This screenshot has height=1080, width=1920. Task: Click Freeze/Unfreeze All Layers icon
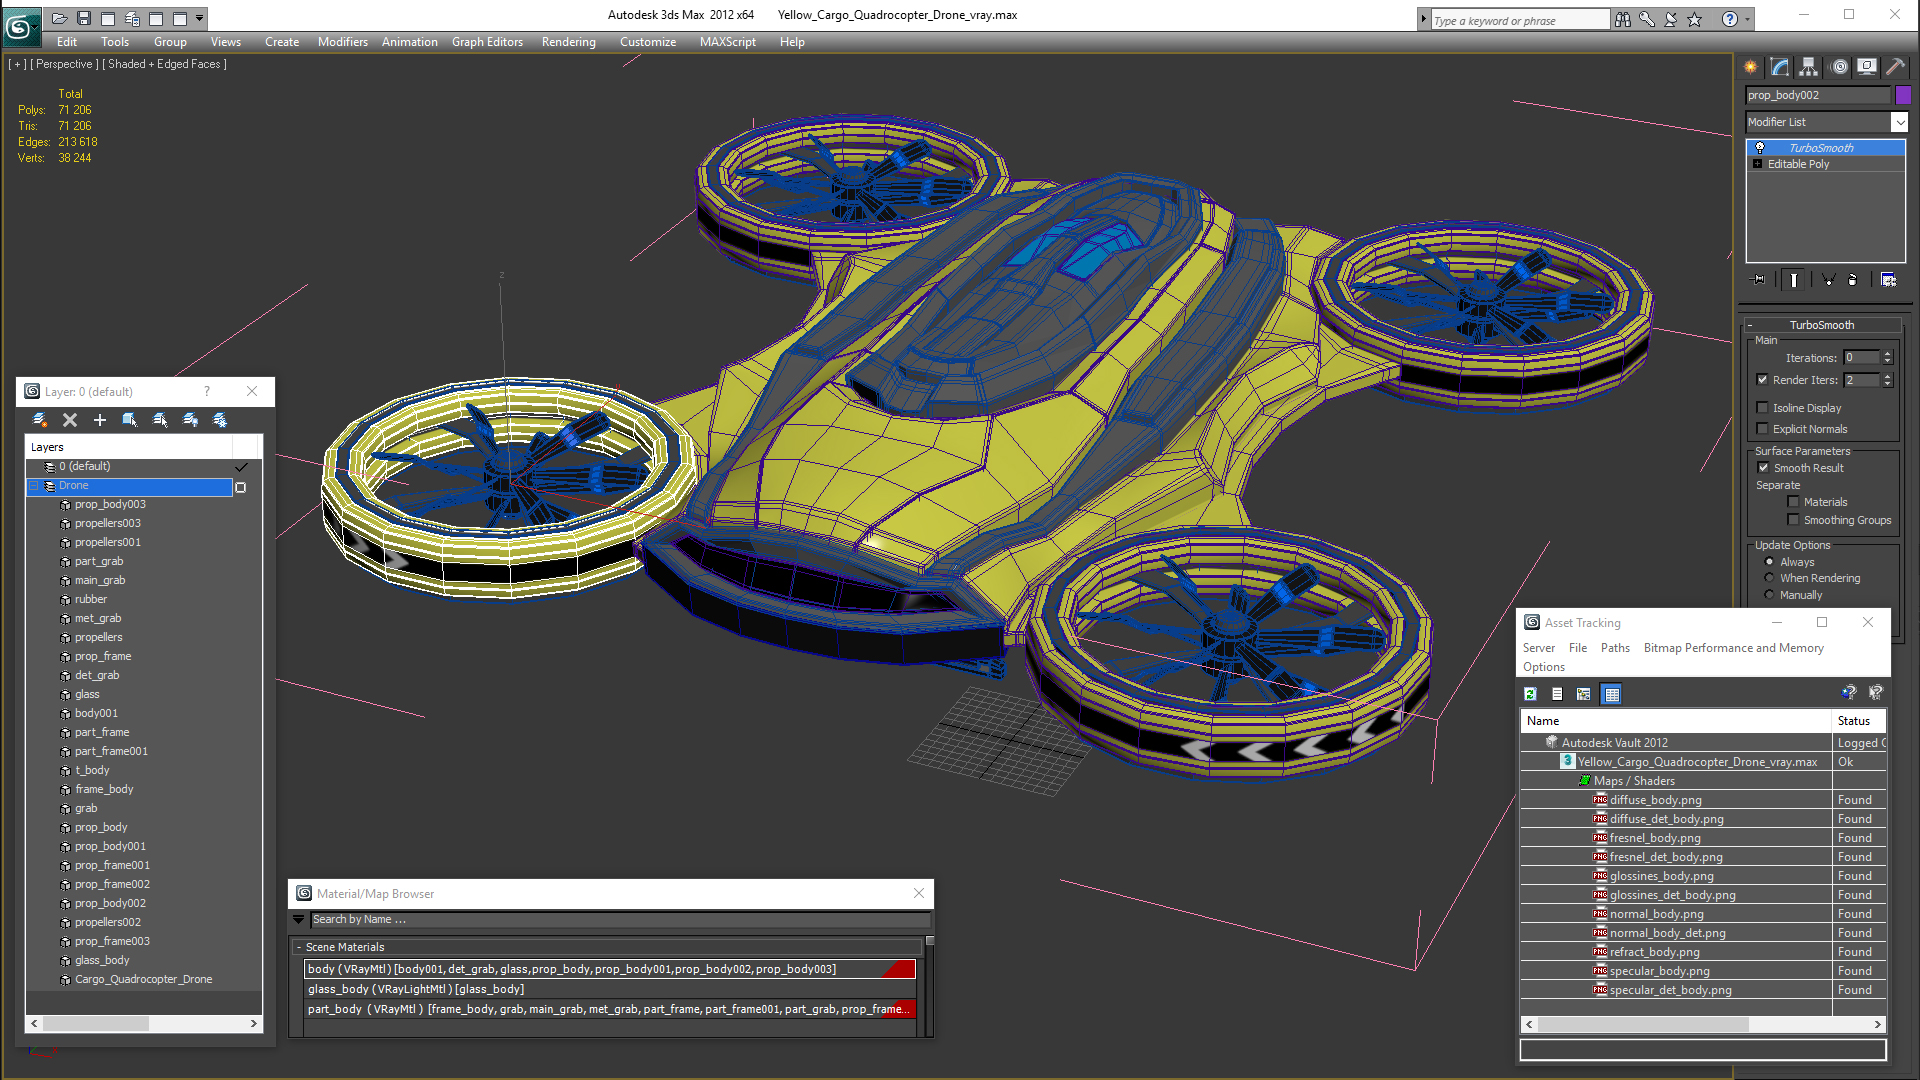pyautogui.click(x=220, y=420)
